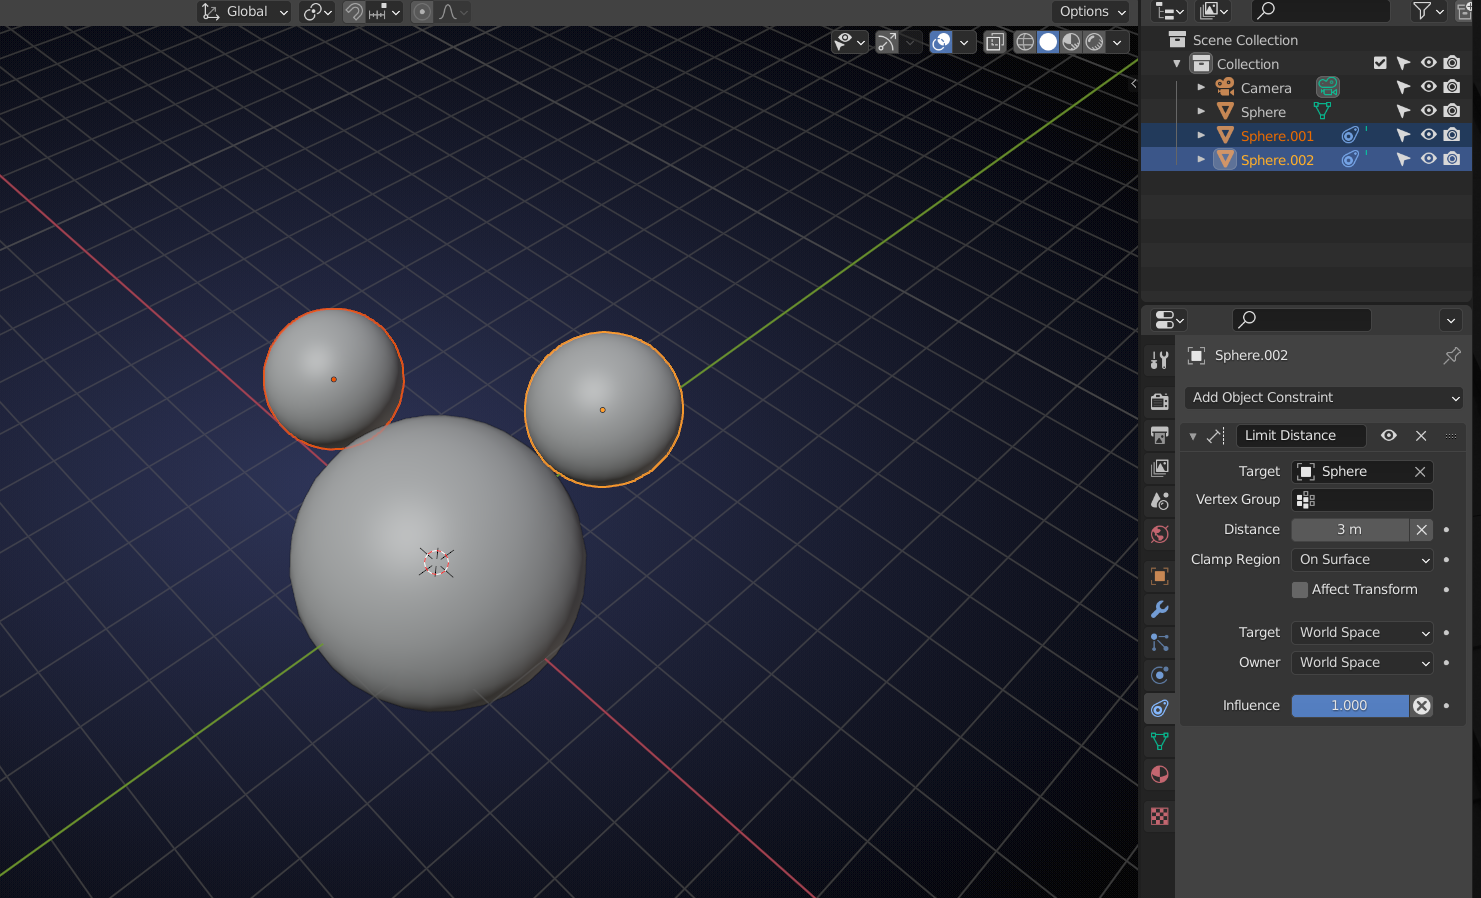Viewport: 1481px width, 898px height.
Task: Toggle viewport overlays icon
Action: click(941, 42)
